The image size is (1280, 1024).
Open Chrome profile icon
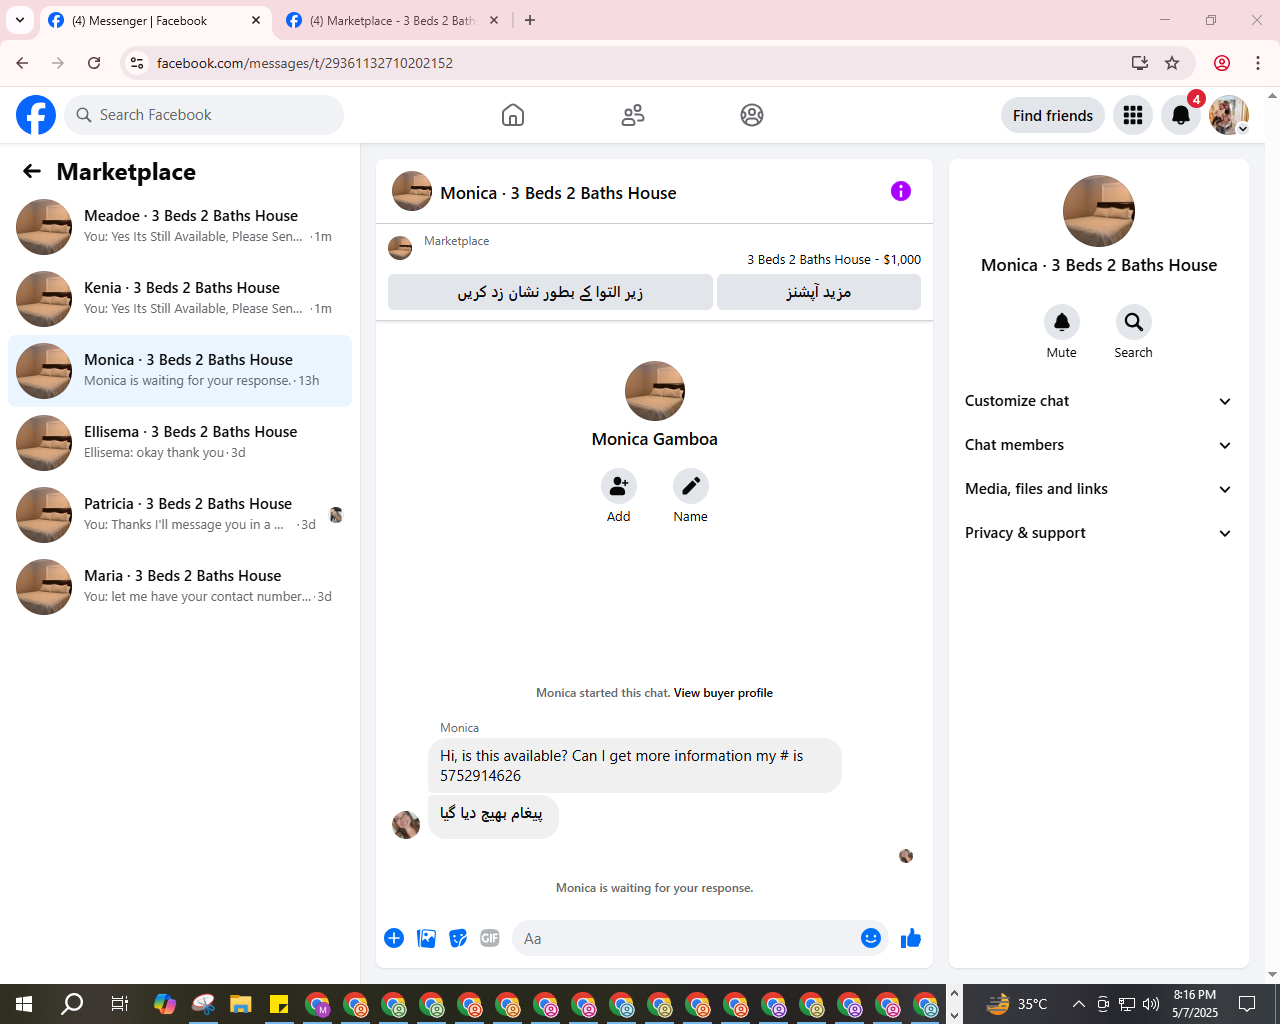tap(1222, 63)
